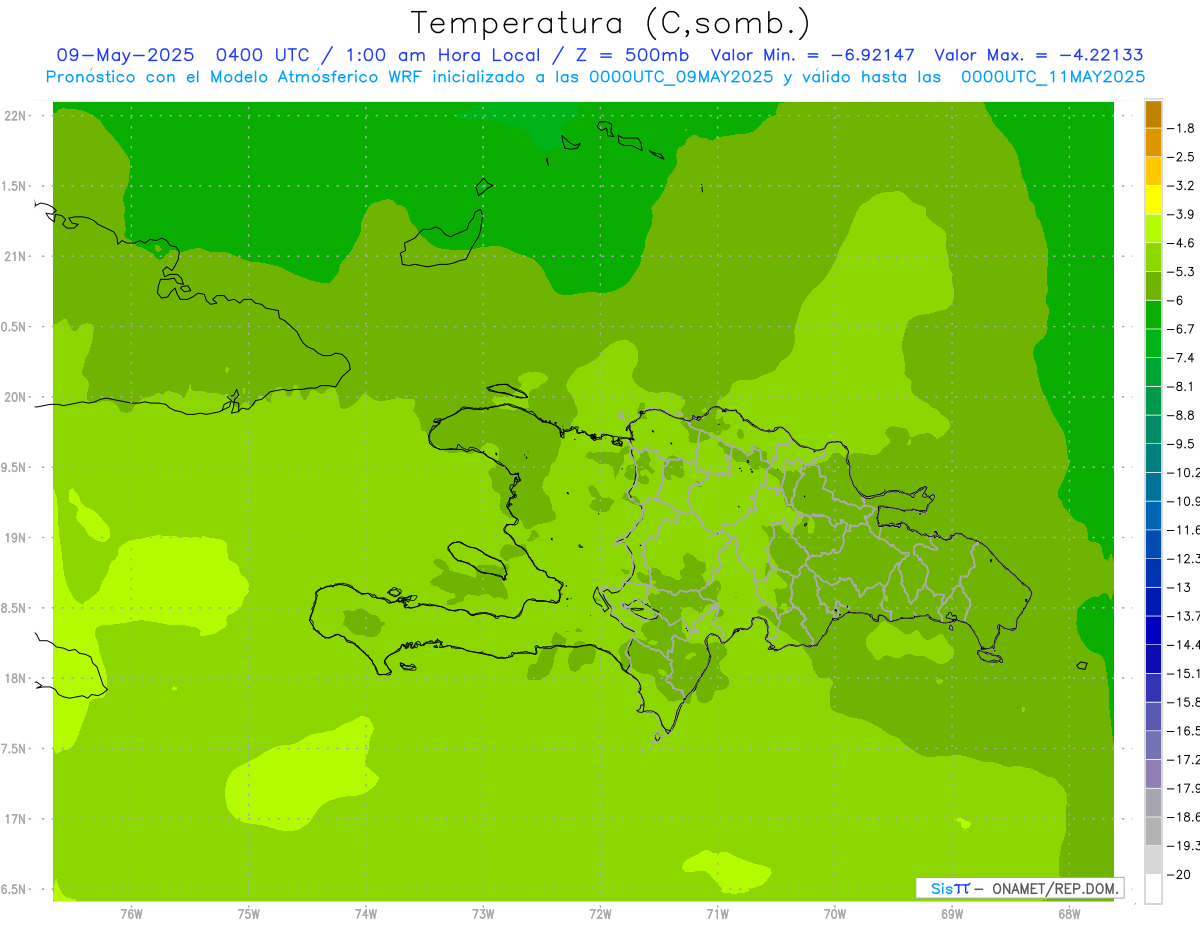Click the 19N latitude axis label

tap(15, 538)
